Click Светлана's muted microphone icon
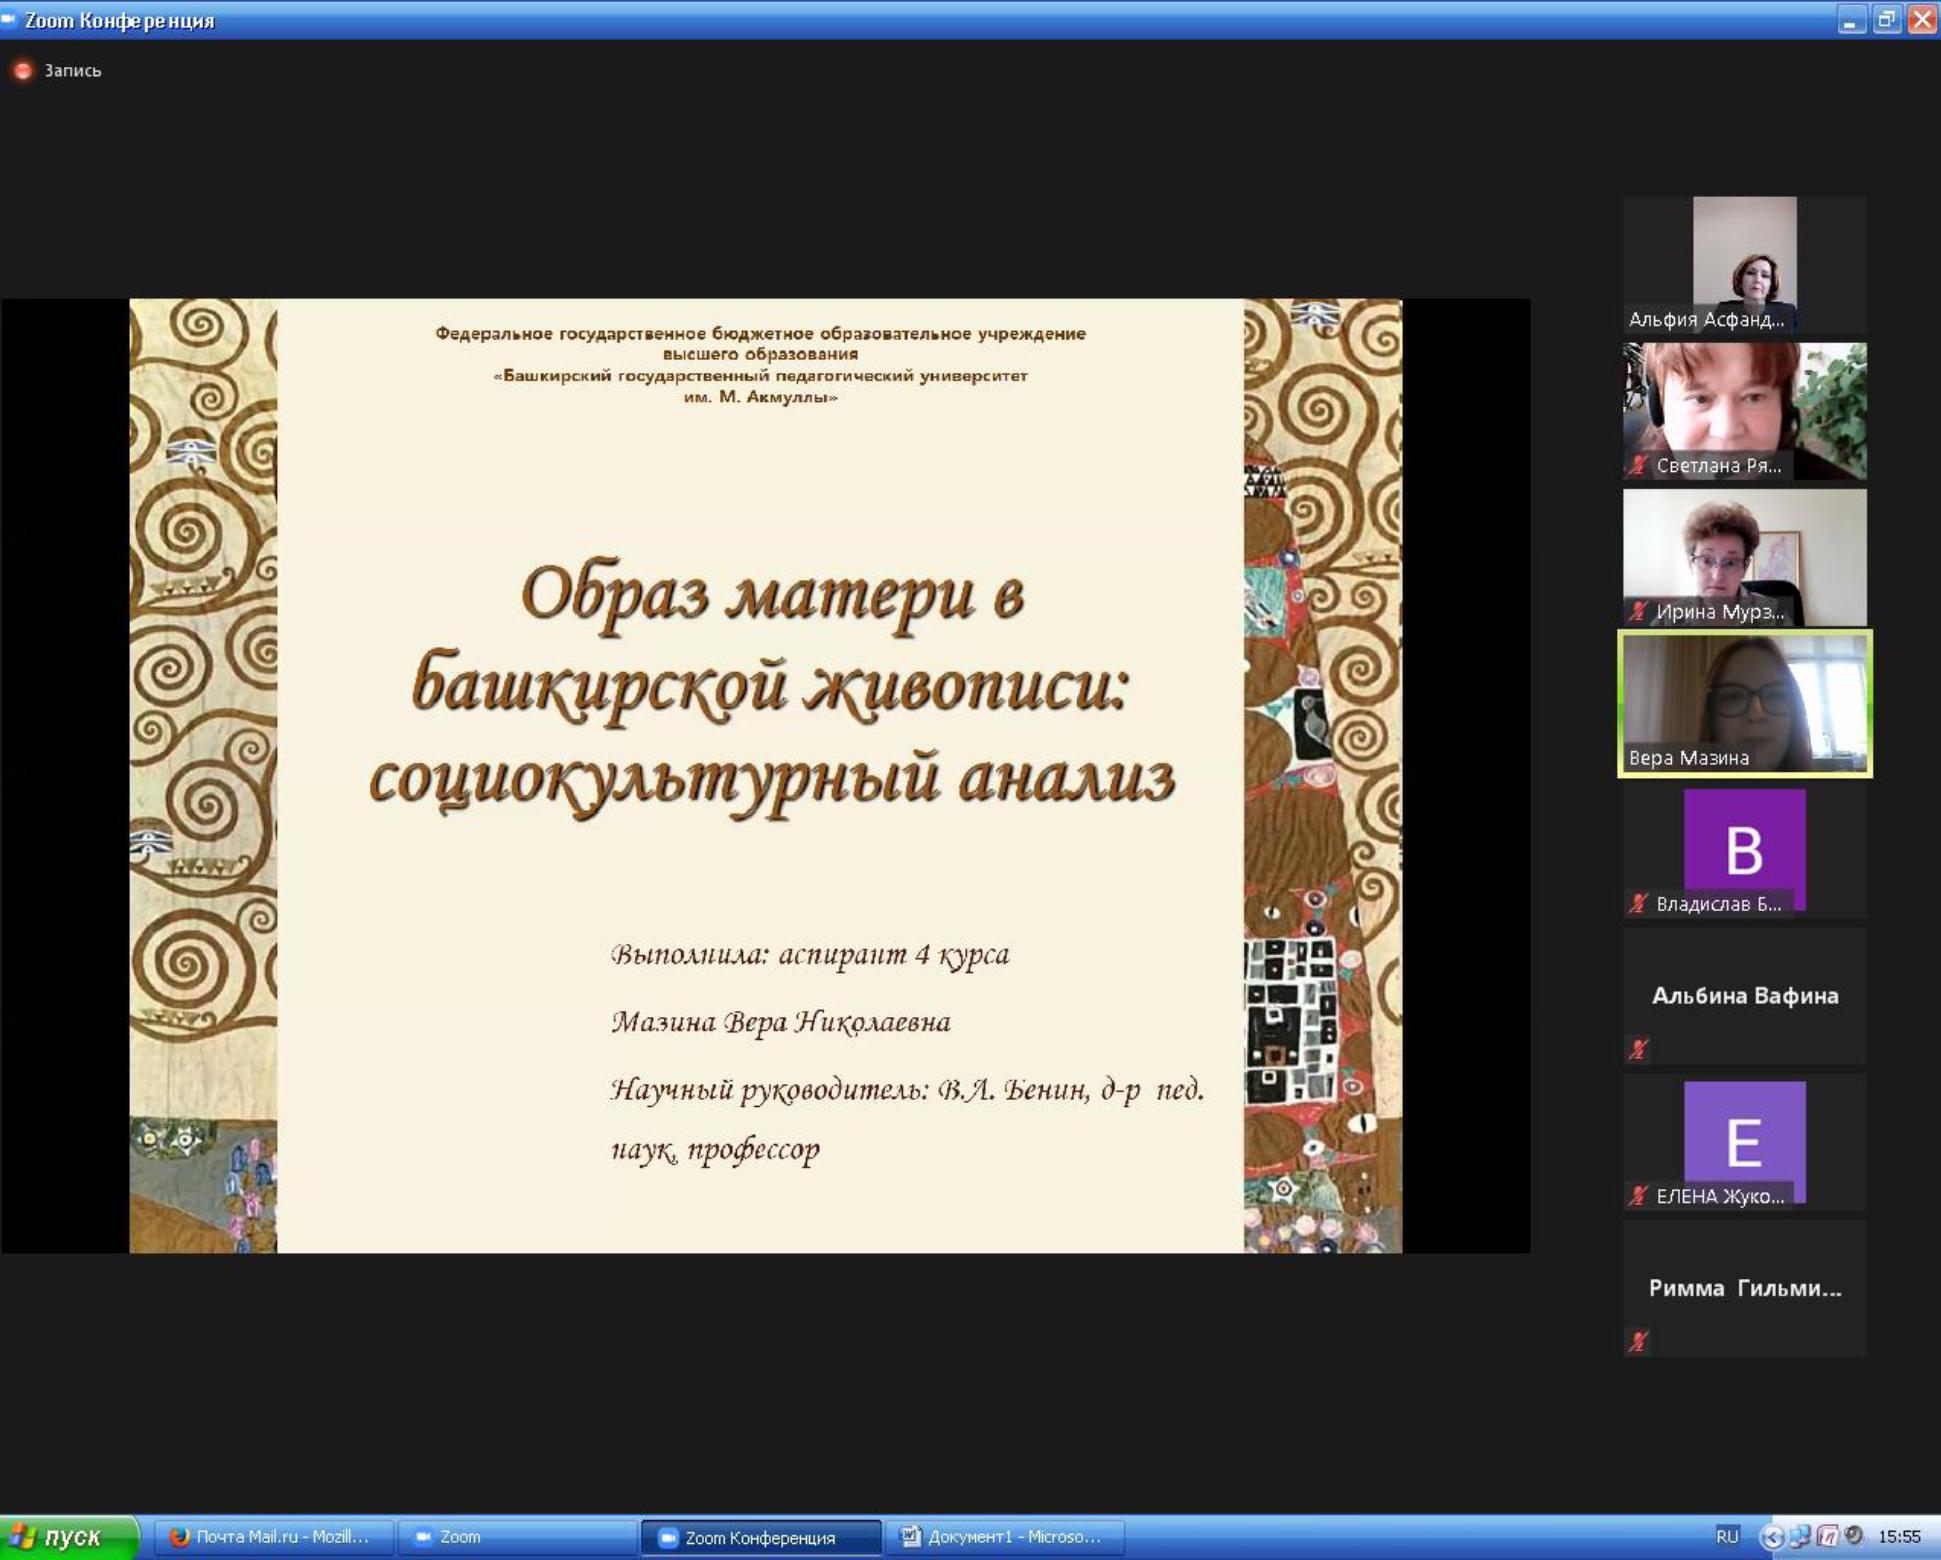The image size is (1941, 1560). (x=1638, y=465)
